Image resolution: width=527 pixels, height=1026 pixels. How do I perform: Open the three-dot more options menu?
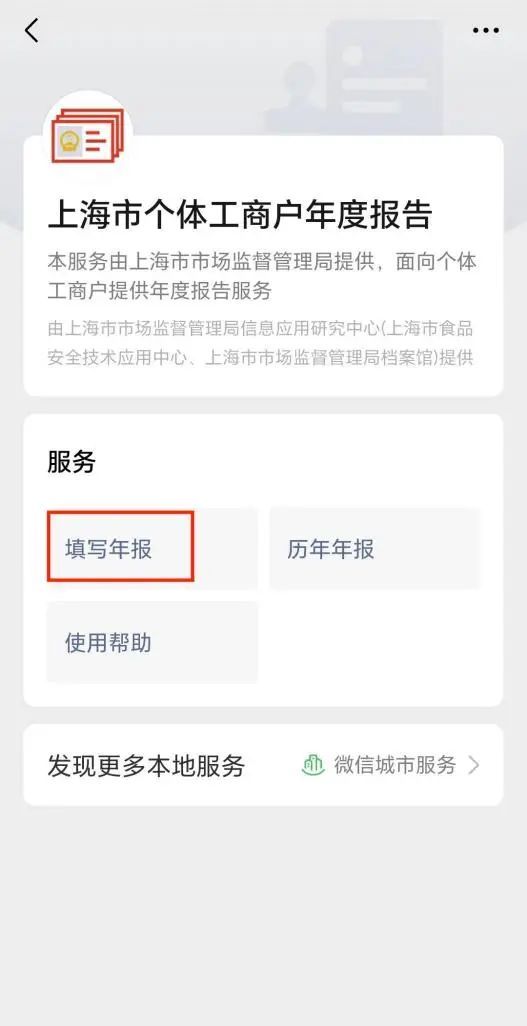(486, 30)
